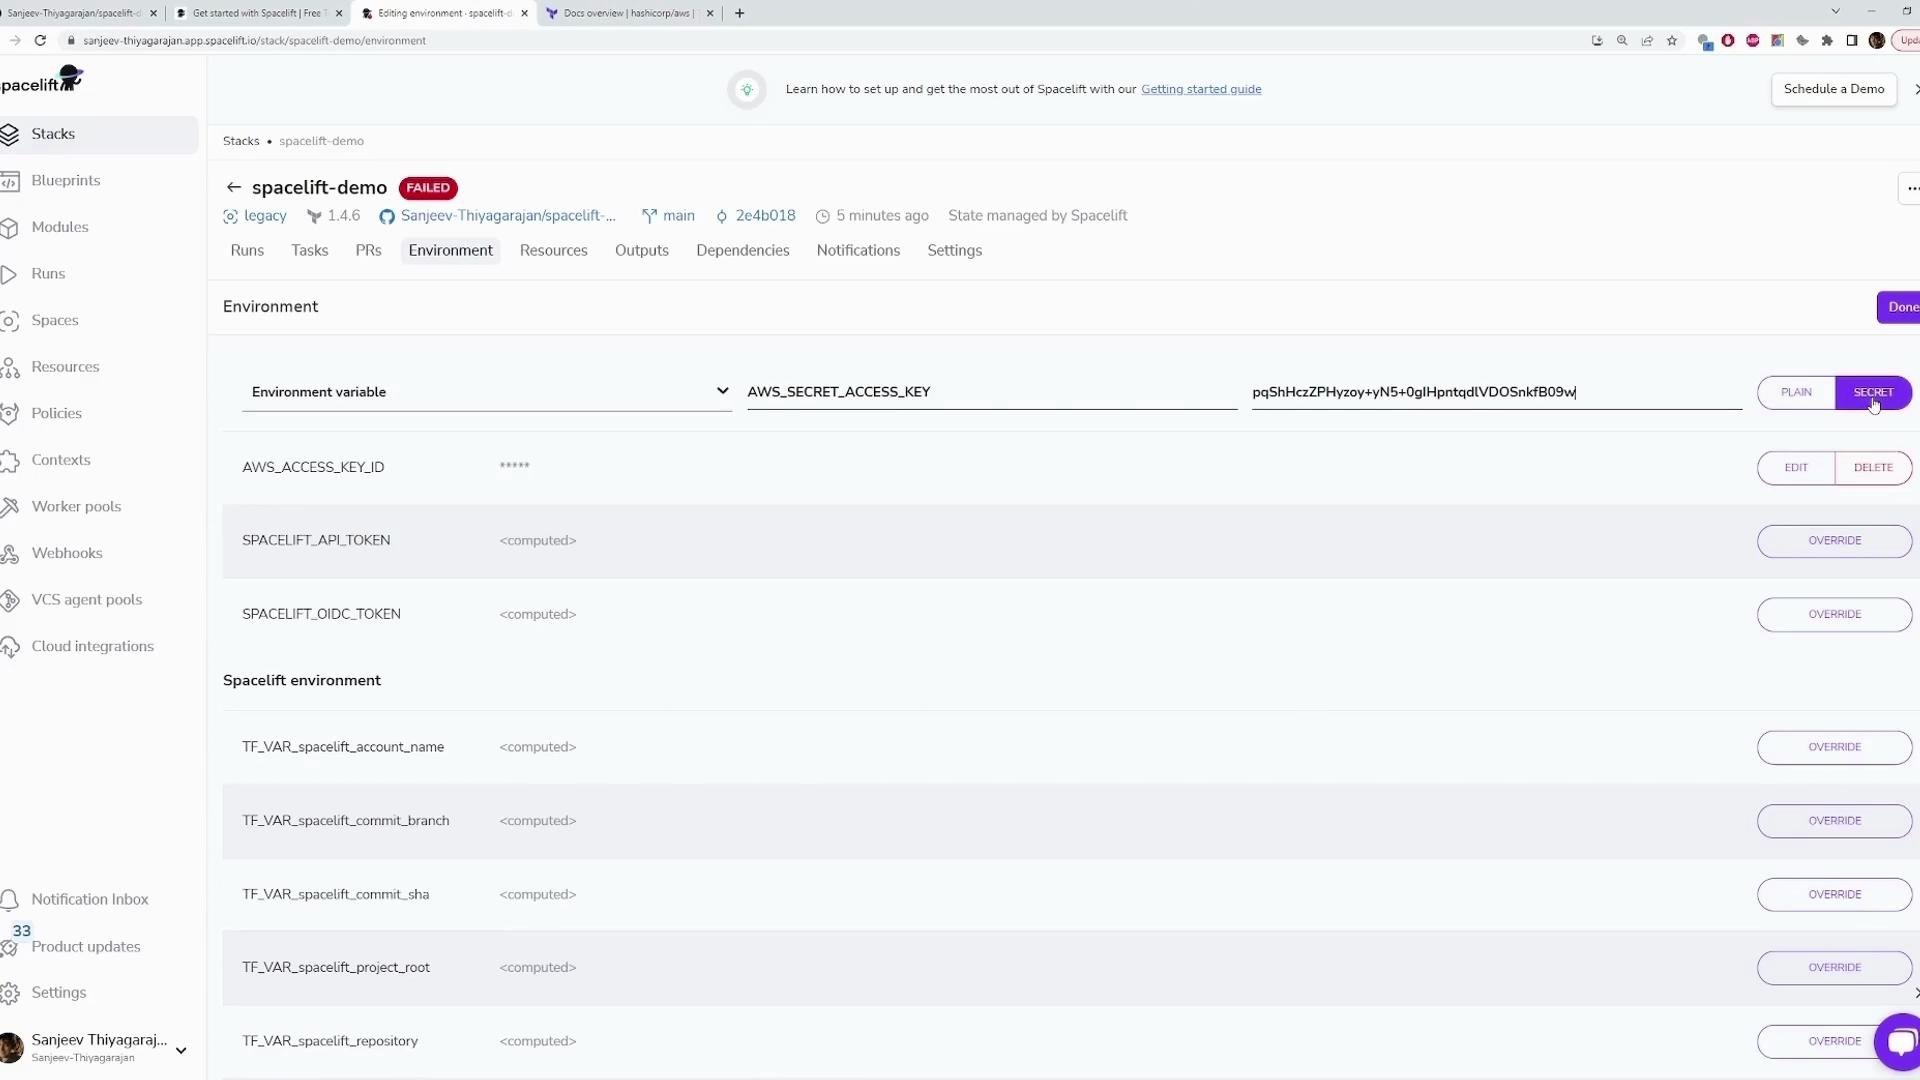Open the three-dots stack menu

(1911, 188)
